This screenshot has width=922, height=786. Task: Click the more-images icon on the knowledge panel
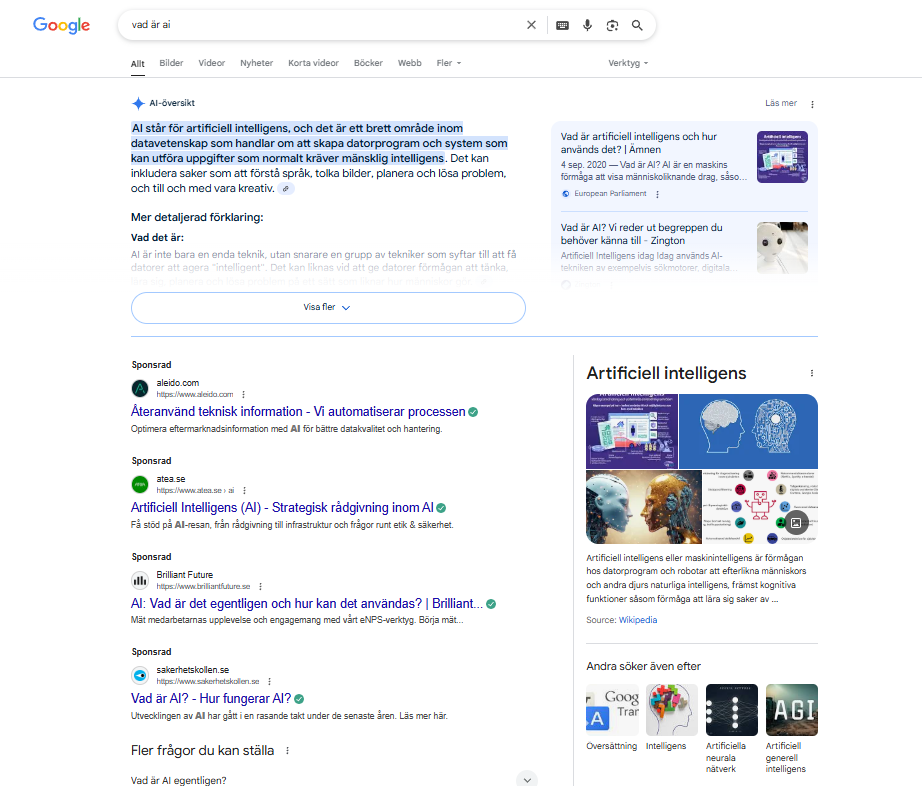[796, 523]
